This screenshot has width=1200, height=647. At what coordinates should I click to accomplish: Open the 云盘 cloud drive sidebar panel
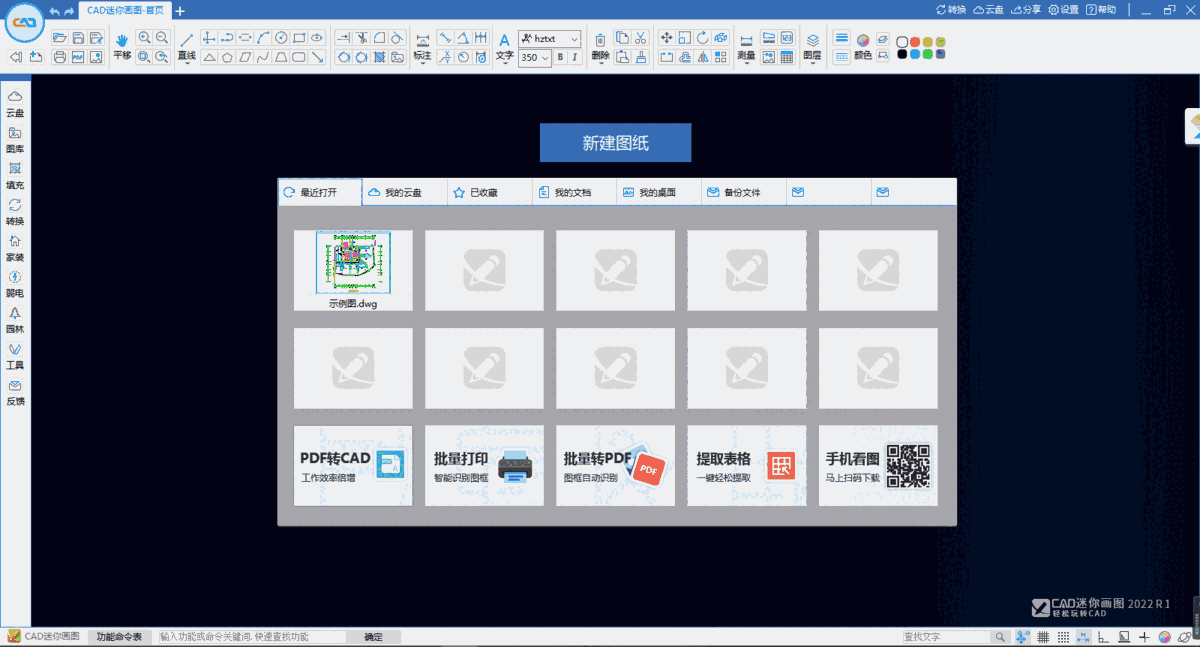pos(14,105)
